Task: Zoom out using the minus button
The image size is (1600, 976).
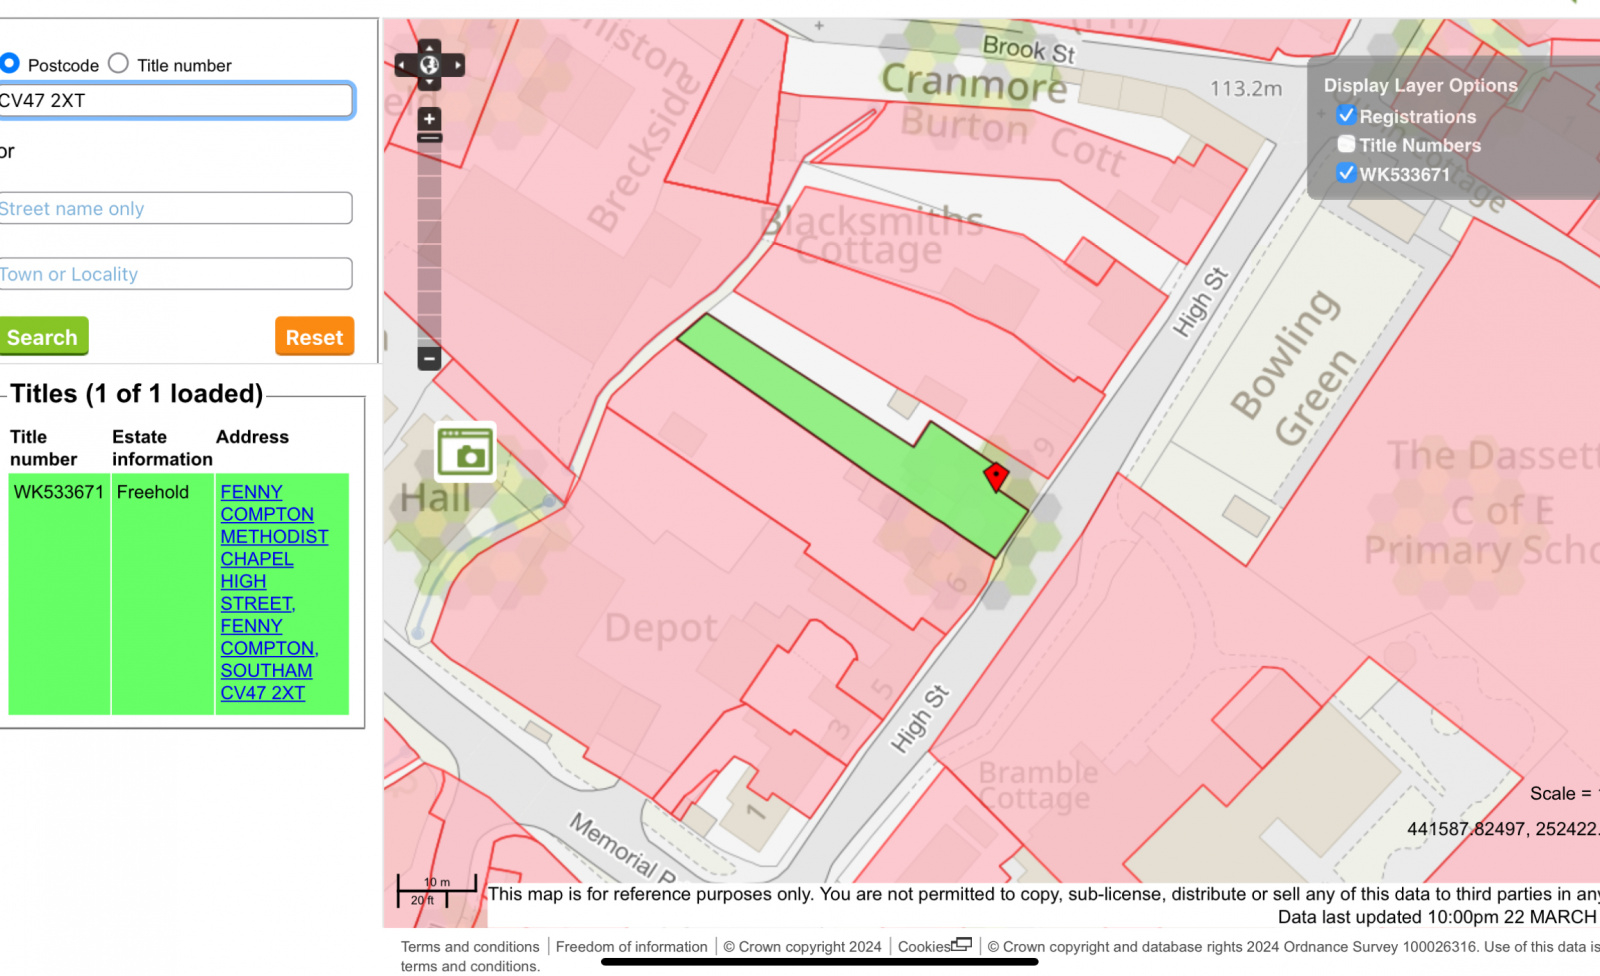Action: [429, 358]
